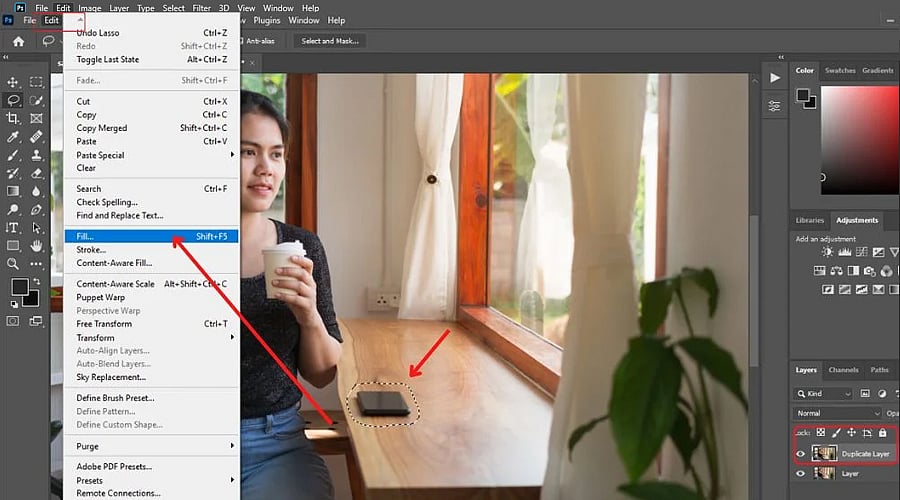The width and height of the screenshot is (900, 500).
Task: Open the Lasso tool preset picker
Action: pos(52,41)
